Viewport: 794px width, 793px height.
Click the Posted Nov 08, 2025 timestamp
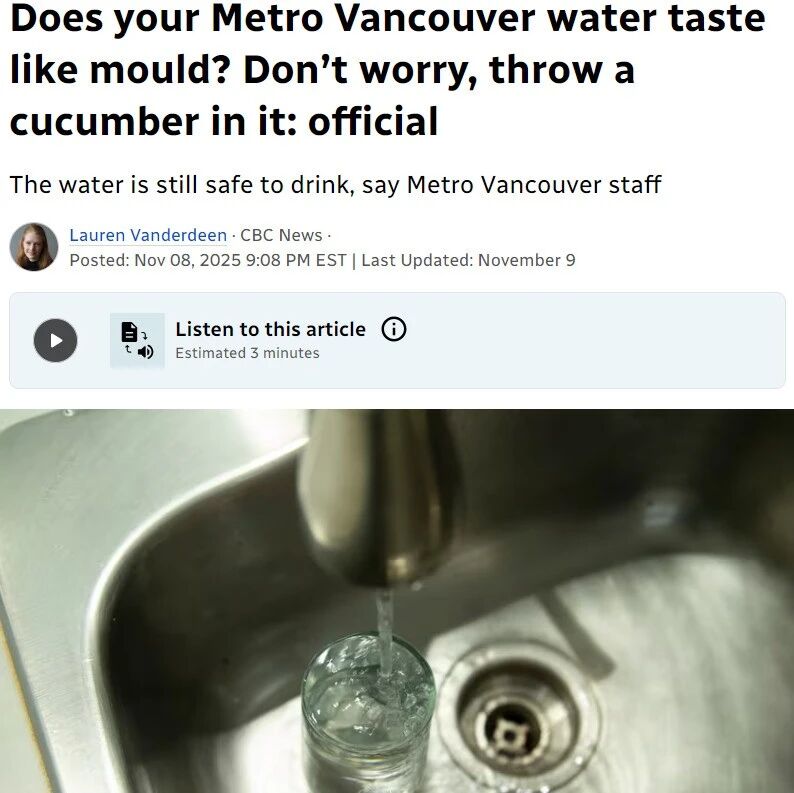[208, 260]
